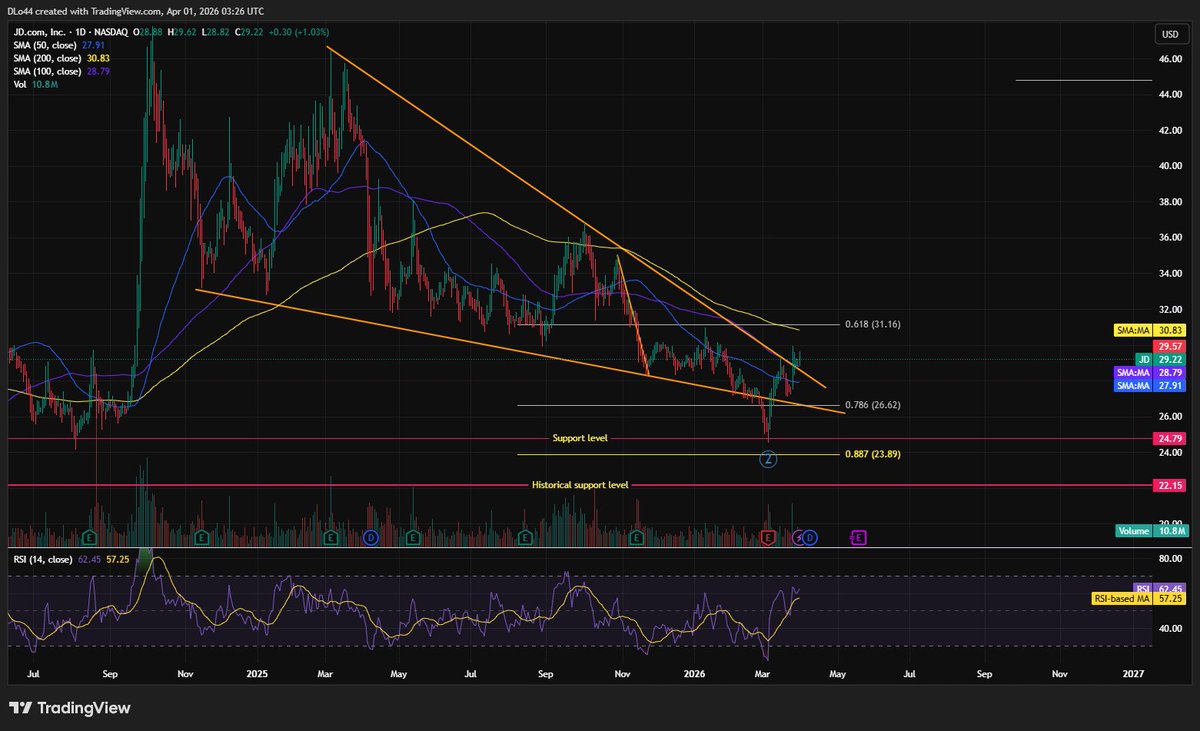1200x731 pixels.
Task: Click the RSI 62.45 axis tag
Action: click(x=1160, y=588)
